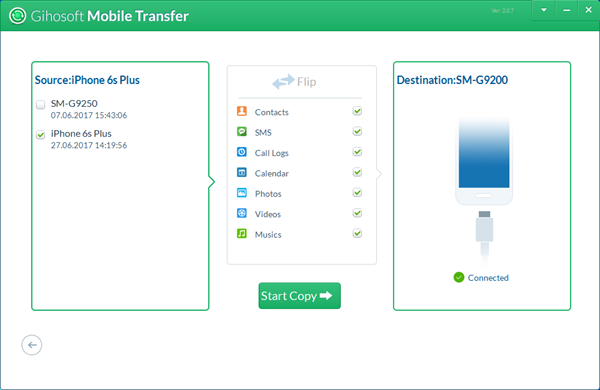This screenshot has width=600, height=390.
Task: Click the destination phone illustration
Action: click(x=484, y=161)
